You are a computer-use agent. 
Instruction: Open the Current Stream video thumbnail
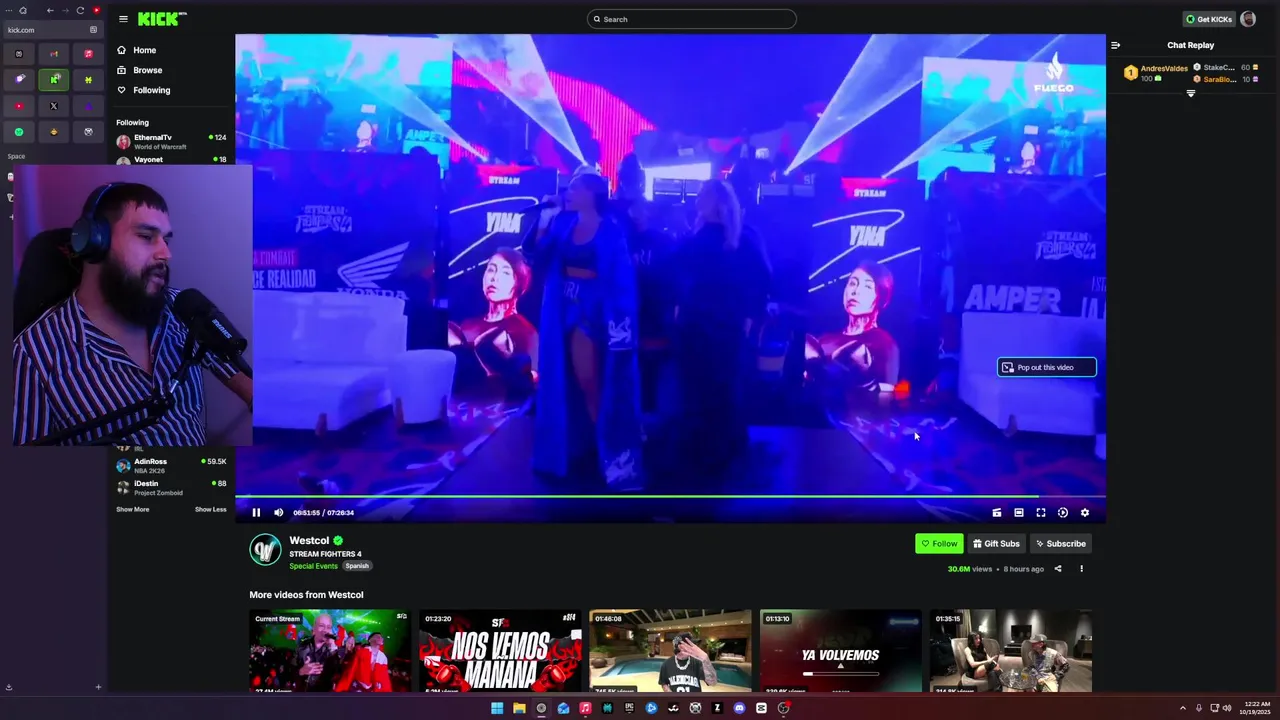(330, 651)
